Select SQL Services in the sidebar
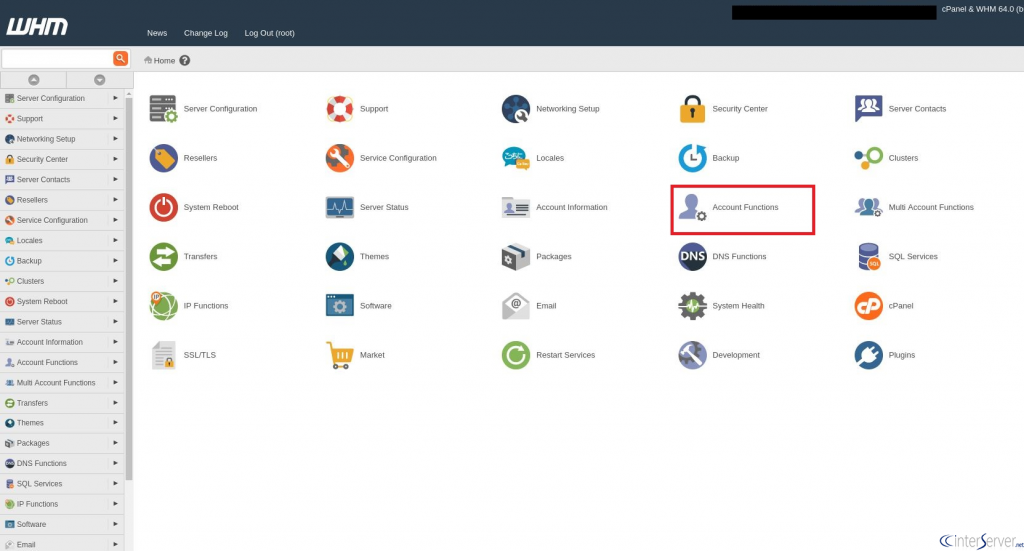 [39, 484]
